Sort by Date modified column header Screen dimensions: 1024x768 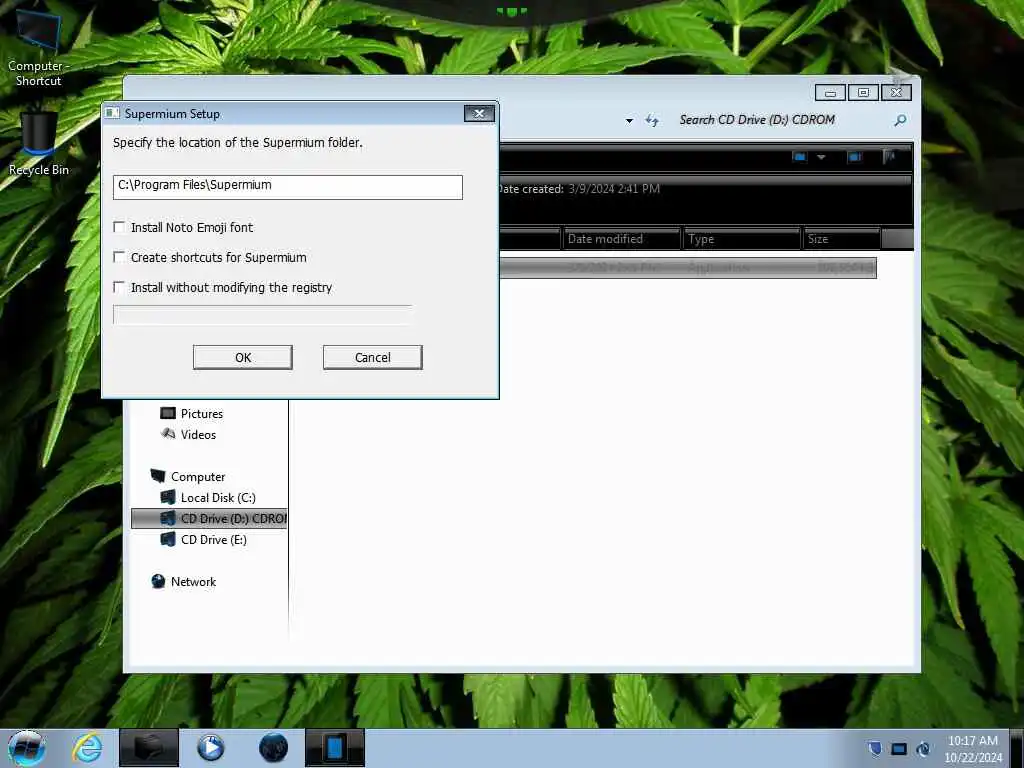pos(621,239)
